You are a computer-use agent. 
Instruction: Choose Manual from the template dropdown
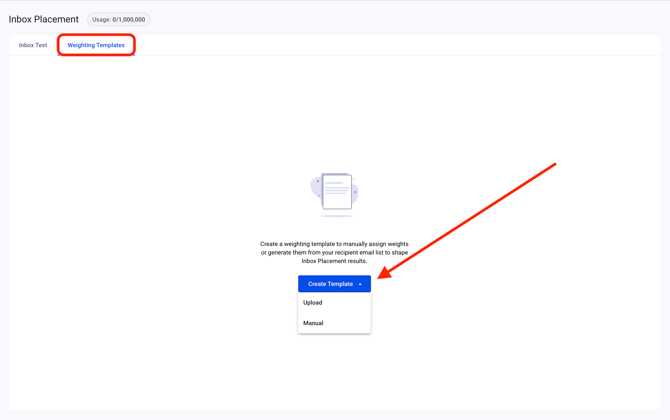pos(313,323)
